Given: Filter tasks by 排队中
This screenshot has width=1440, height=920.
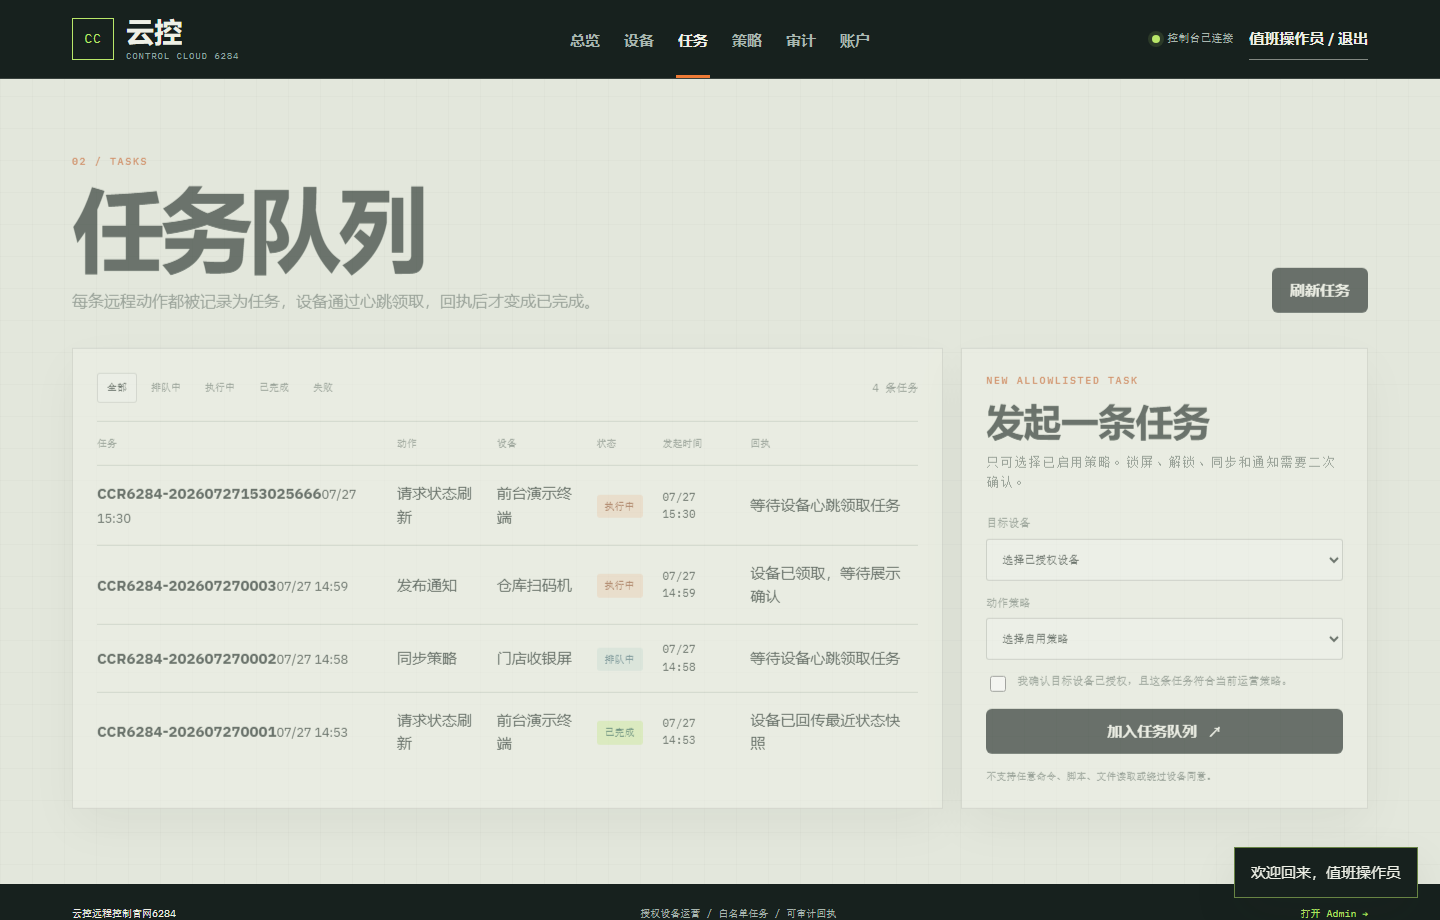Looking at the screenshot, I should [166, 387].
